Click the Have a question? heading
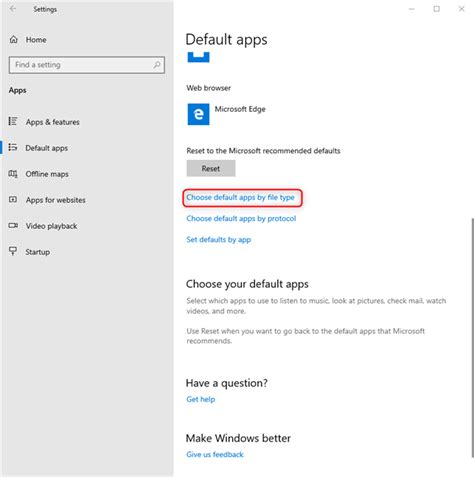This screenshot has height=477, width=474. [226, 383]
